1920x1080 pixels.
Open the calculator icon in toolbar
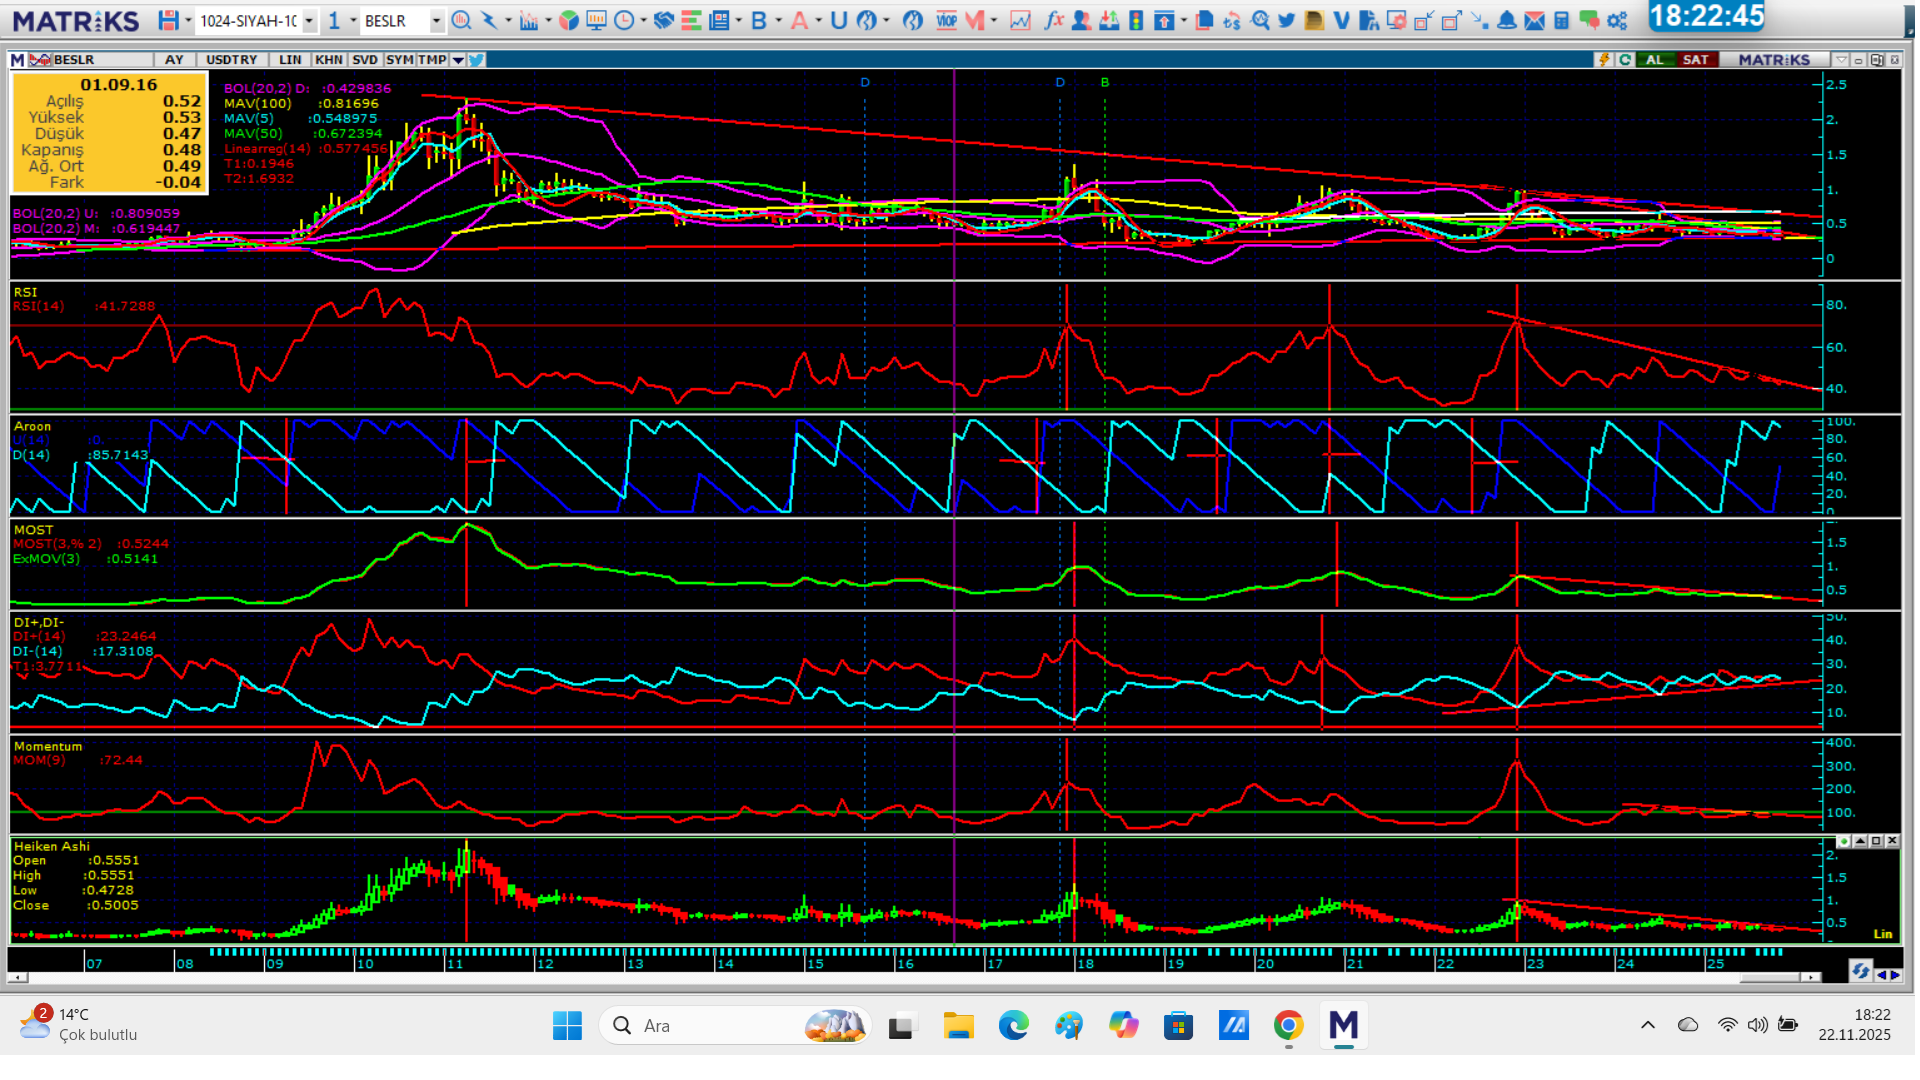pyautogui.click(x=1561, y=20)
